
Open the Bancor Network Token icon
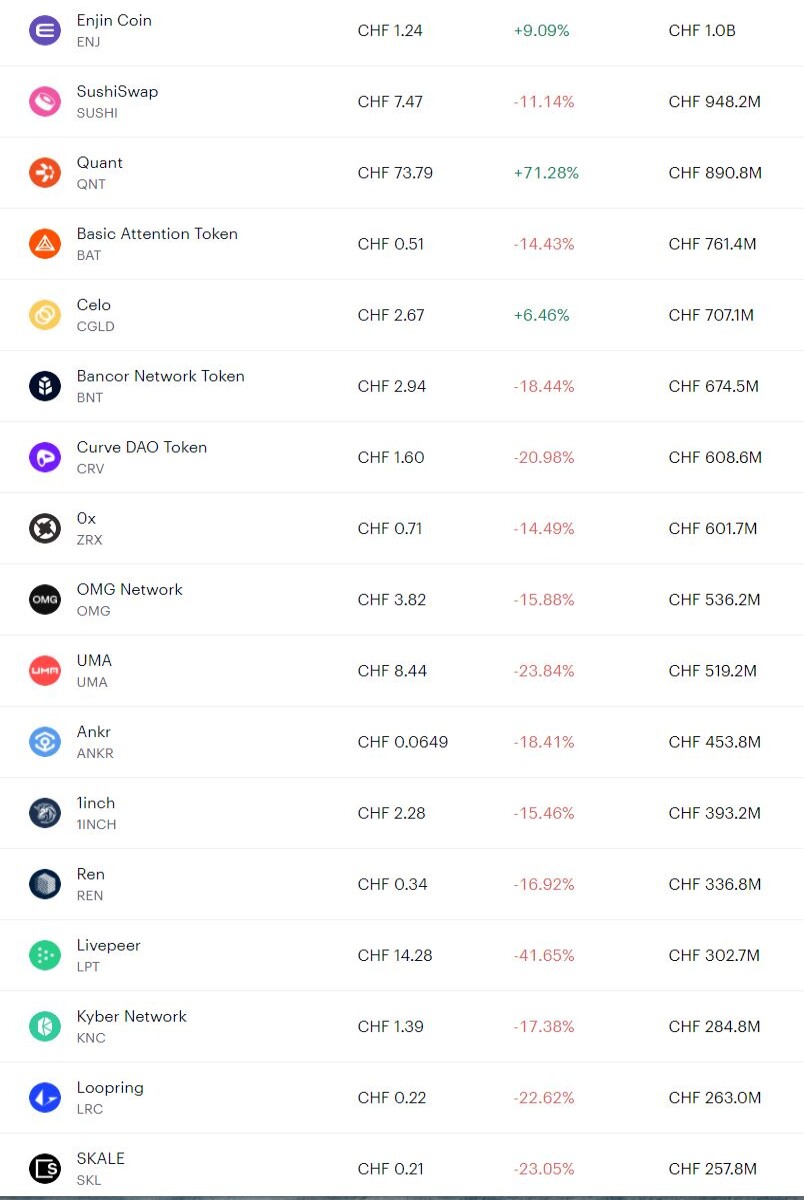tap(45, 386)
